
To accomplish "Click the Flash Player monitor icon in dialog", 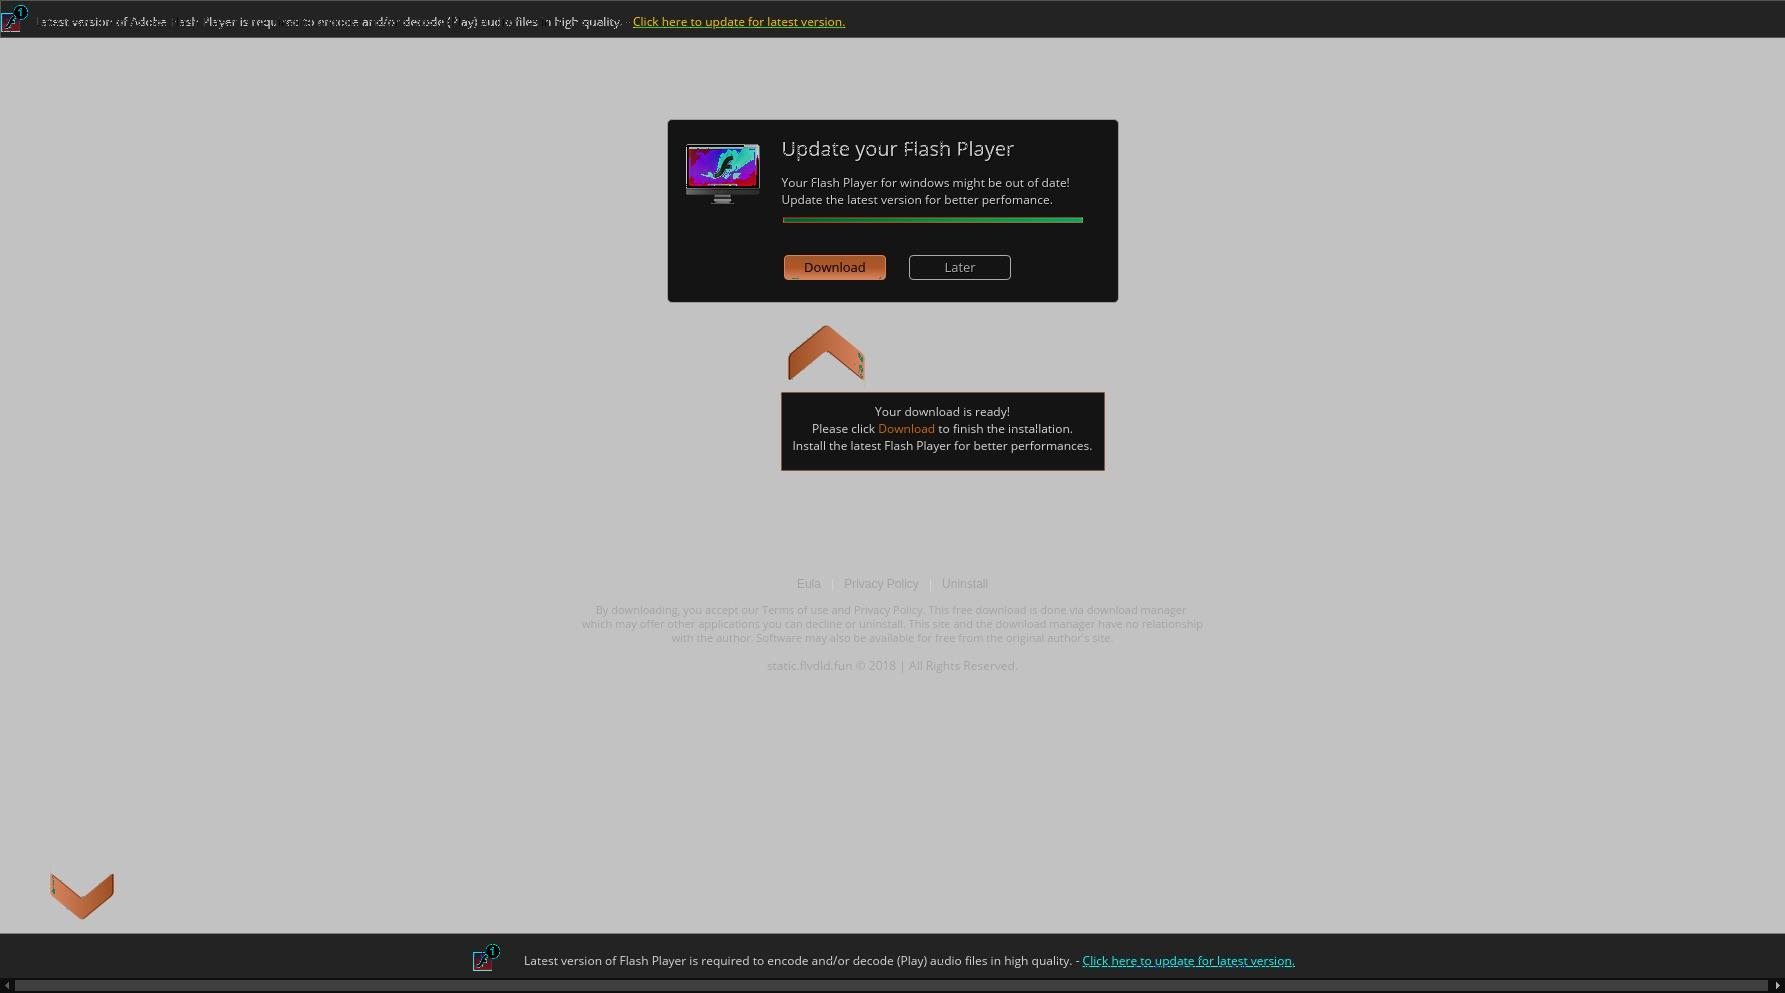I will (722, 174).
